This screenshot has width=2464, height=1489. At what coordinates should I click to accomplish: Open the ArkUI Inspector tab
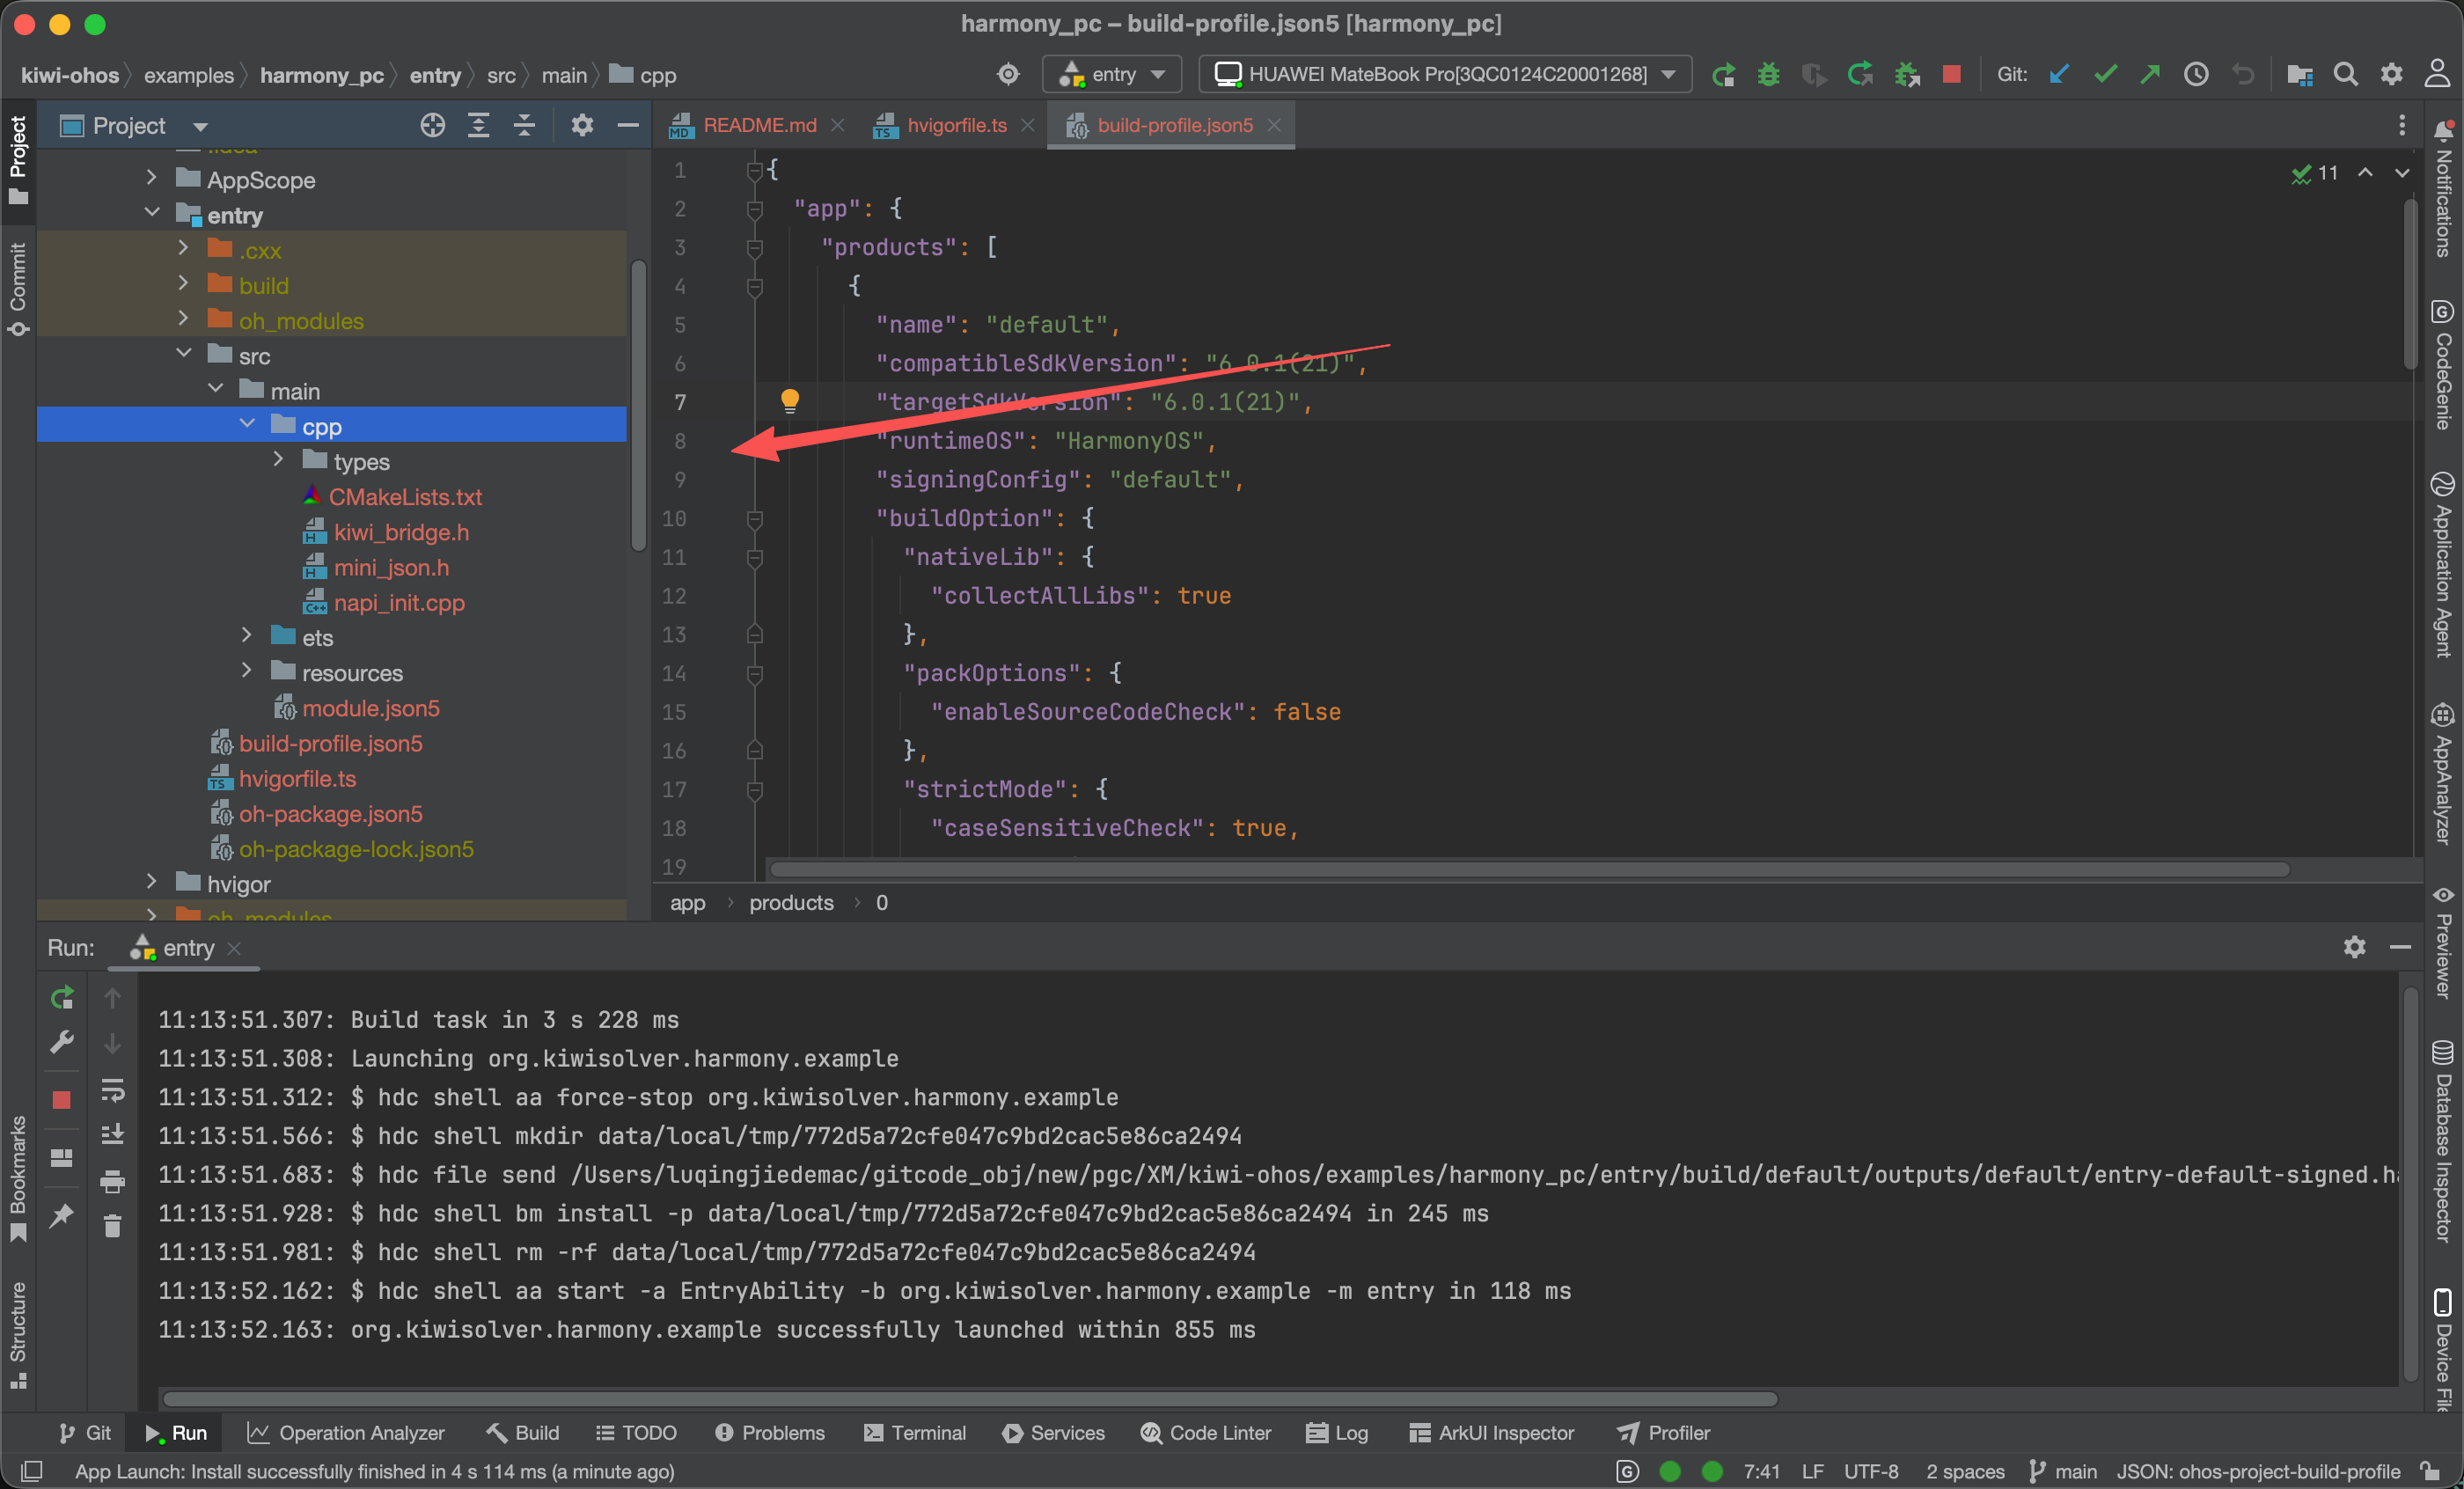[x=1492, y=1433]
